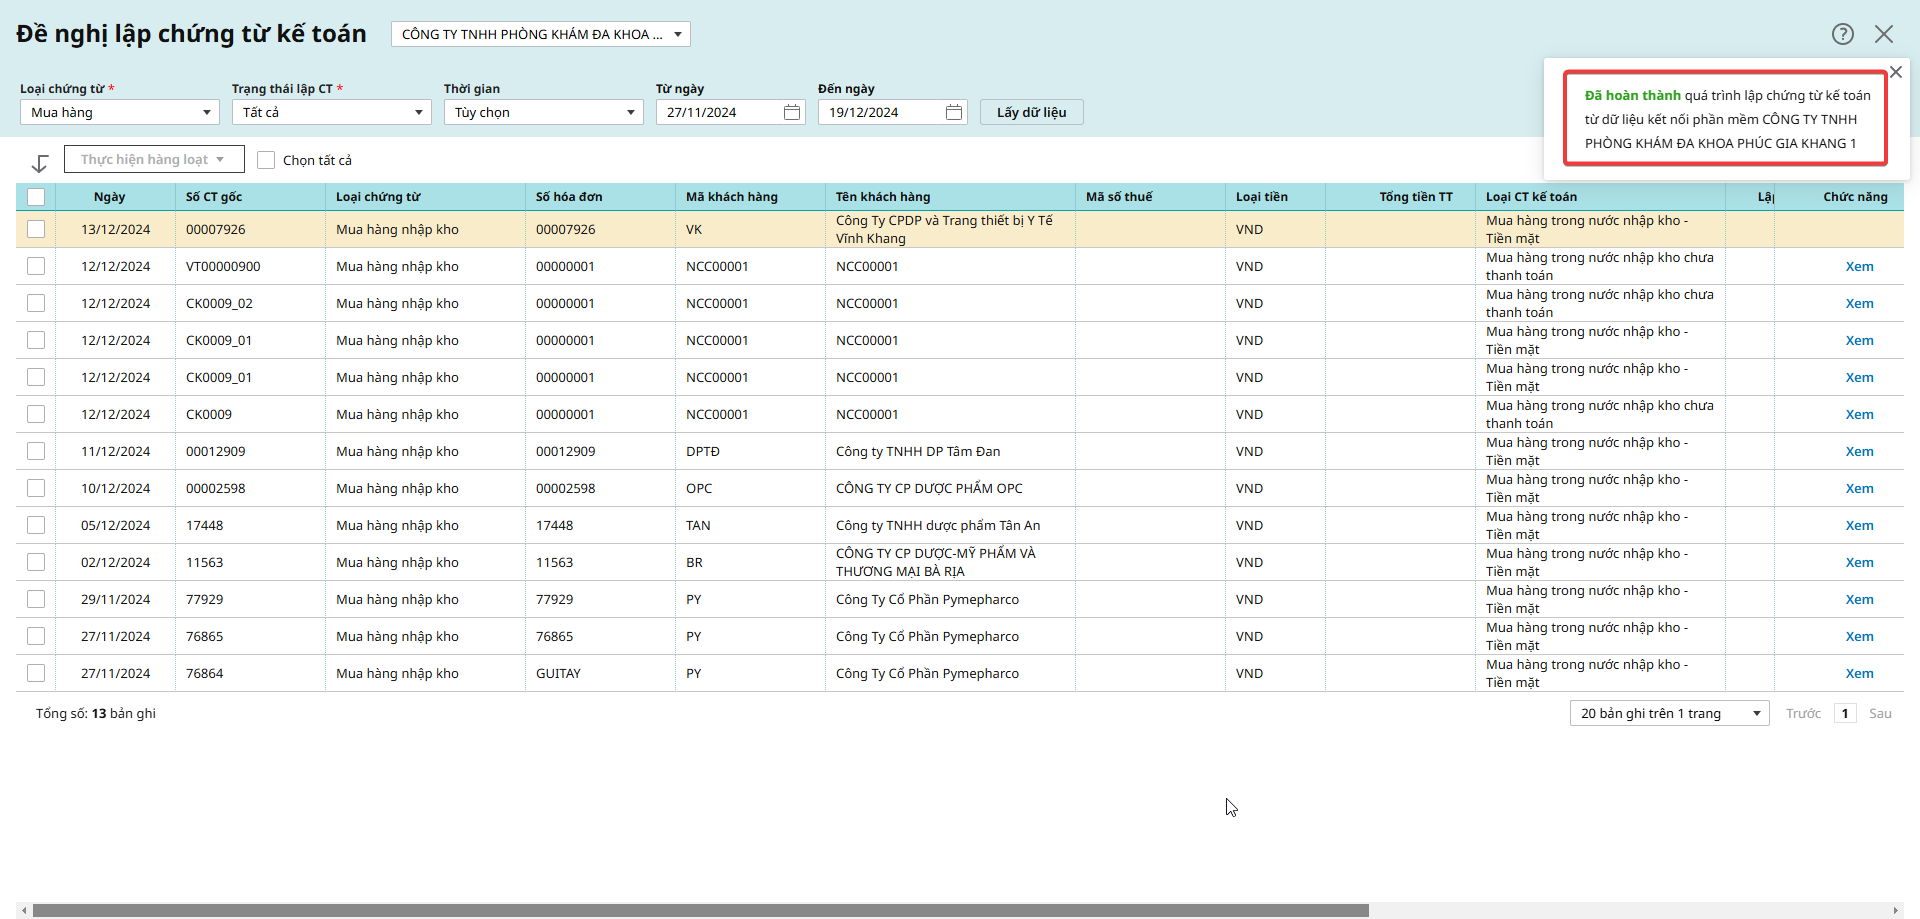
Task: Check the row for voucher 76865
Action: (x=36, y=636)
